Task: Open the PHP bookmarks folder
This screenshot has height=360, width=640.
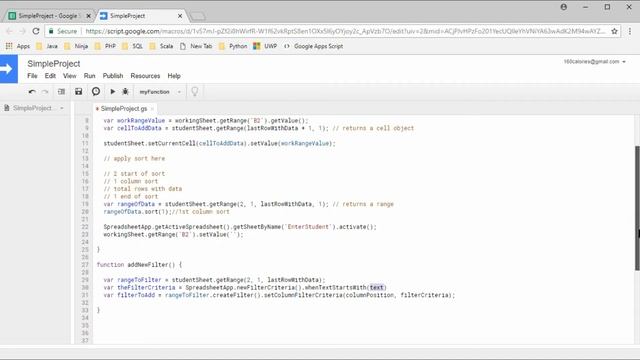Action: (105, 46)
